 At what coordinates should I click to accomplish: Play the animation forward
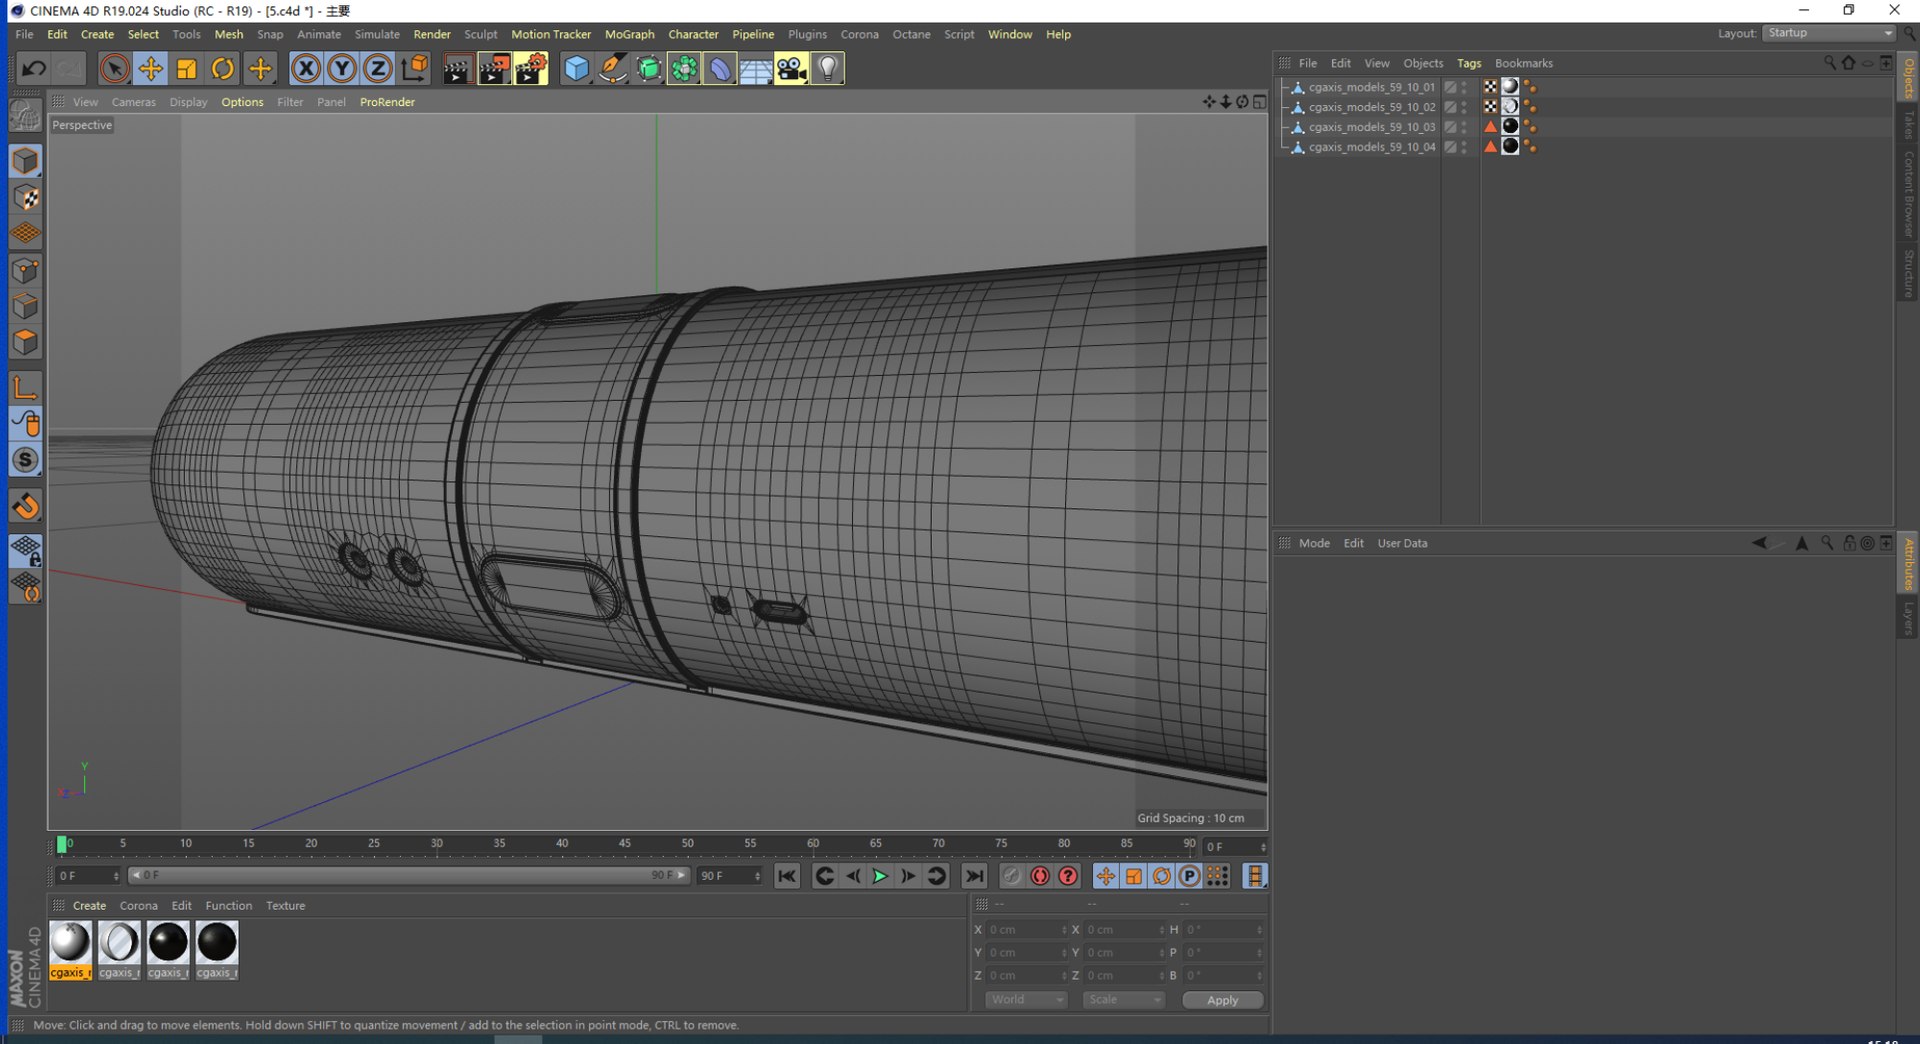(880, 876)
